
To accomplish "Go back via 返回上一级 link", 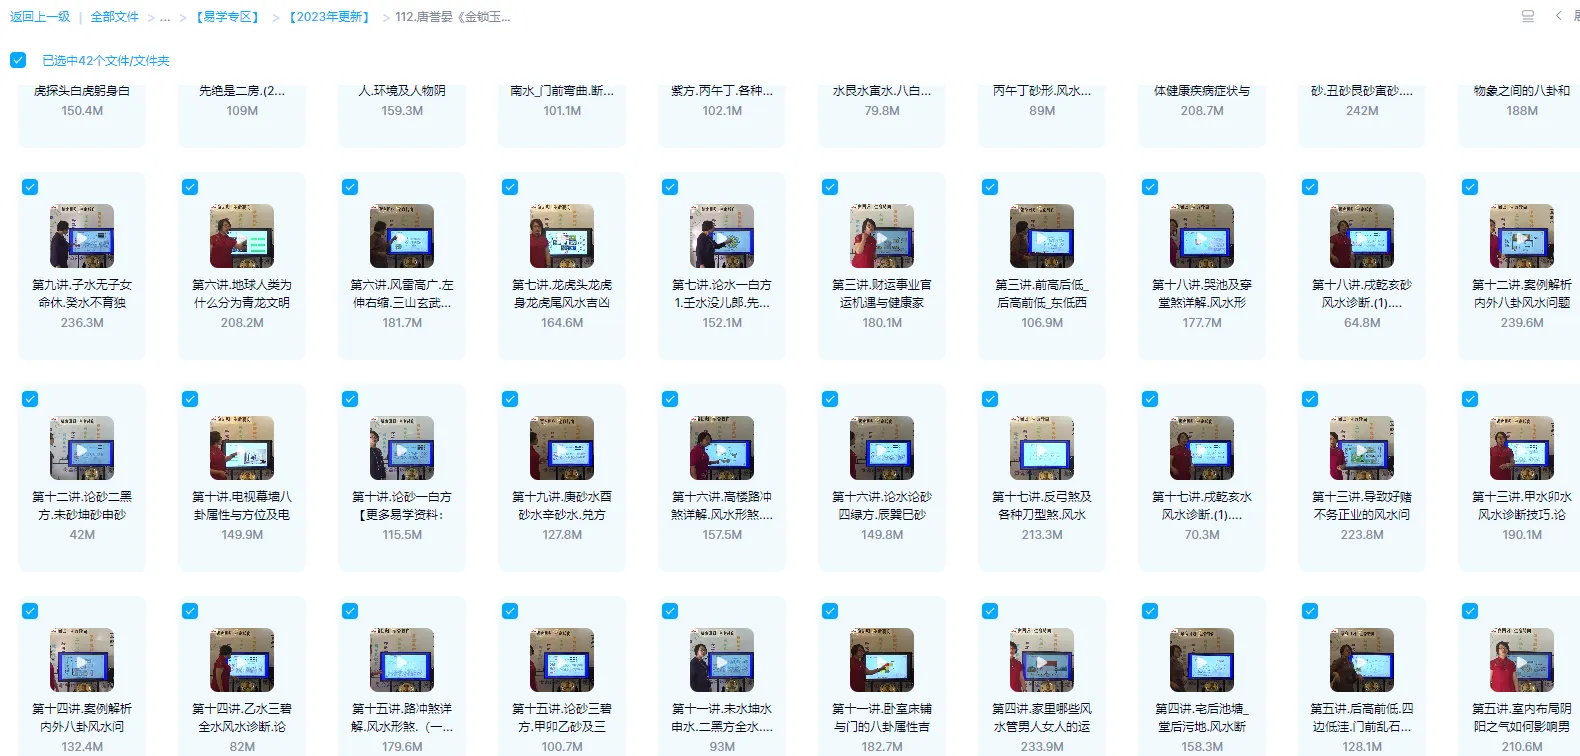I will (40, 17).
